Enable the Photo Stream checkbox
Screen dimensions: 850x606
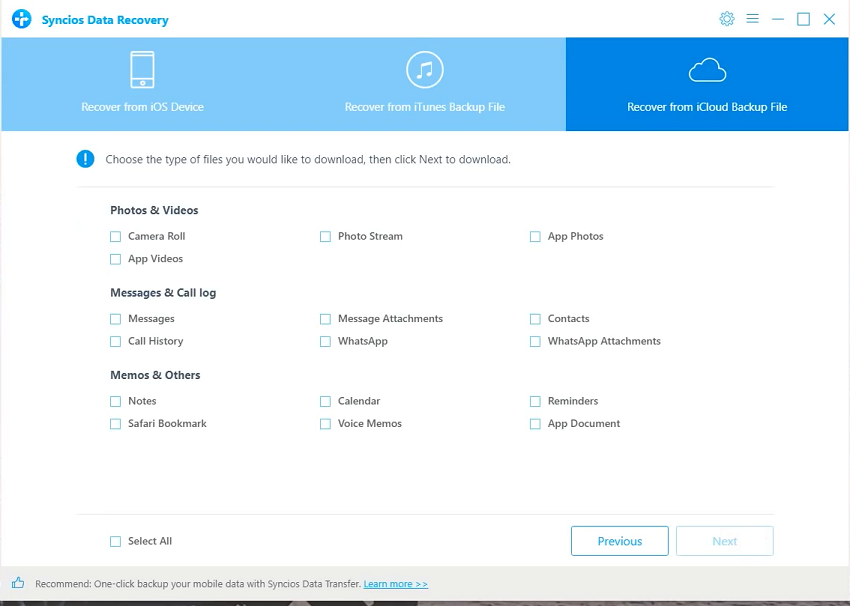point(325,236)
